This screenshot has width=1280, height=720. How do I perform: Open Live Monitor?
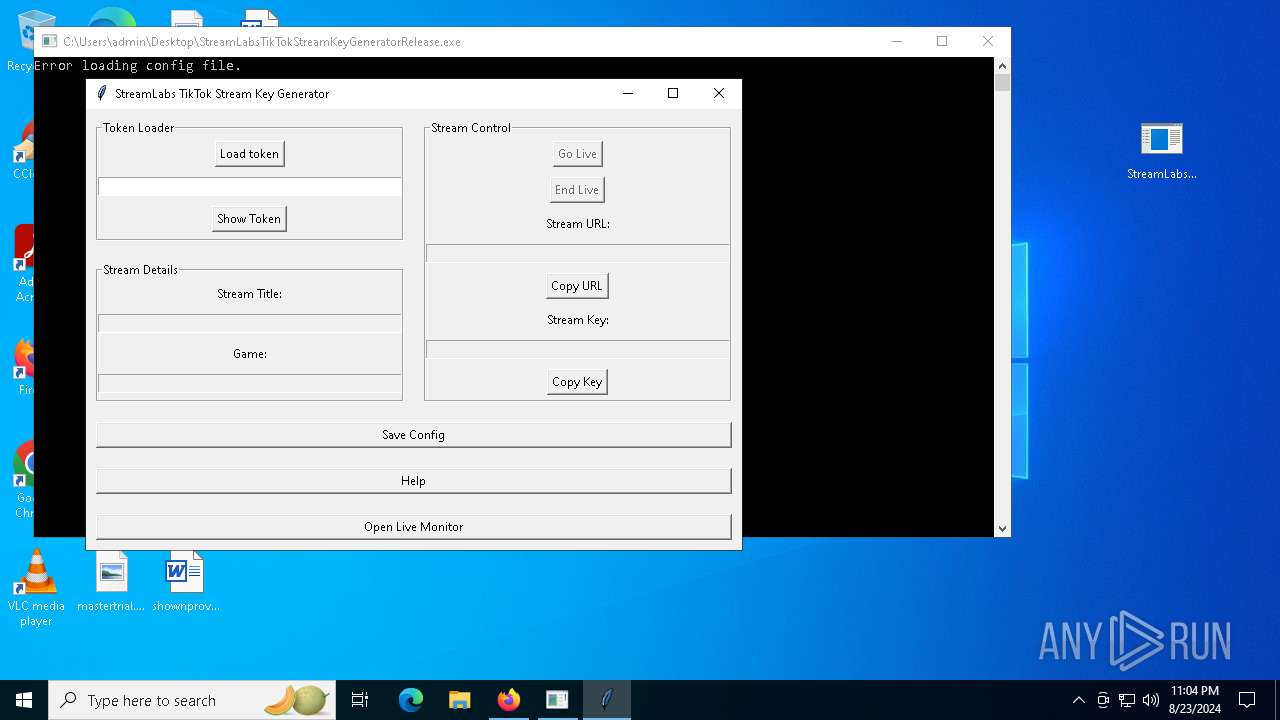pyautogui.click(x=413, y=527)
